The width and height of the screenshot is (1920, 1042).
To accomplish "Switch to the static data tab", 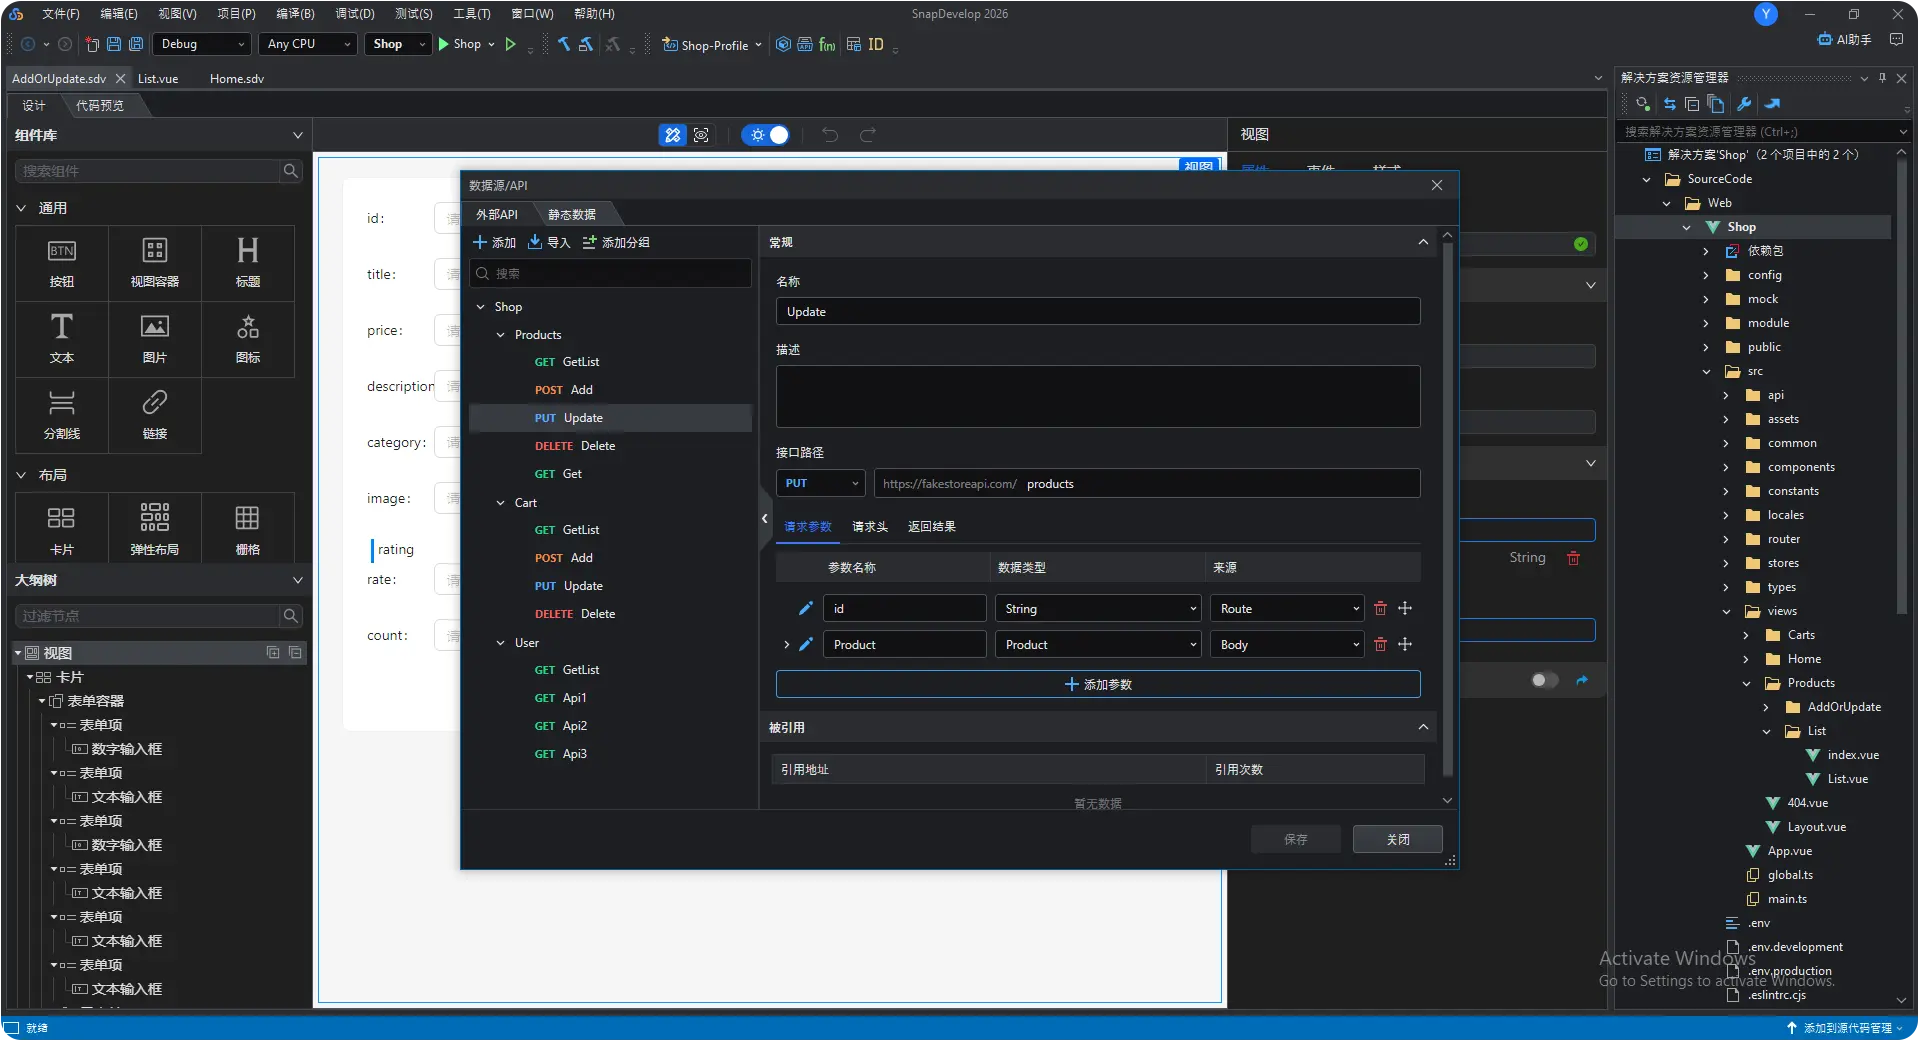I will pyautogui.click(x=571, y=215).
